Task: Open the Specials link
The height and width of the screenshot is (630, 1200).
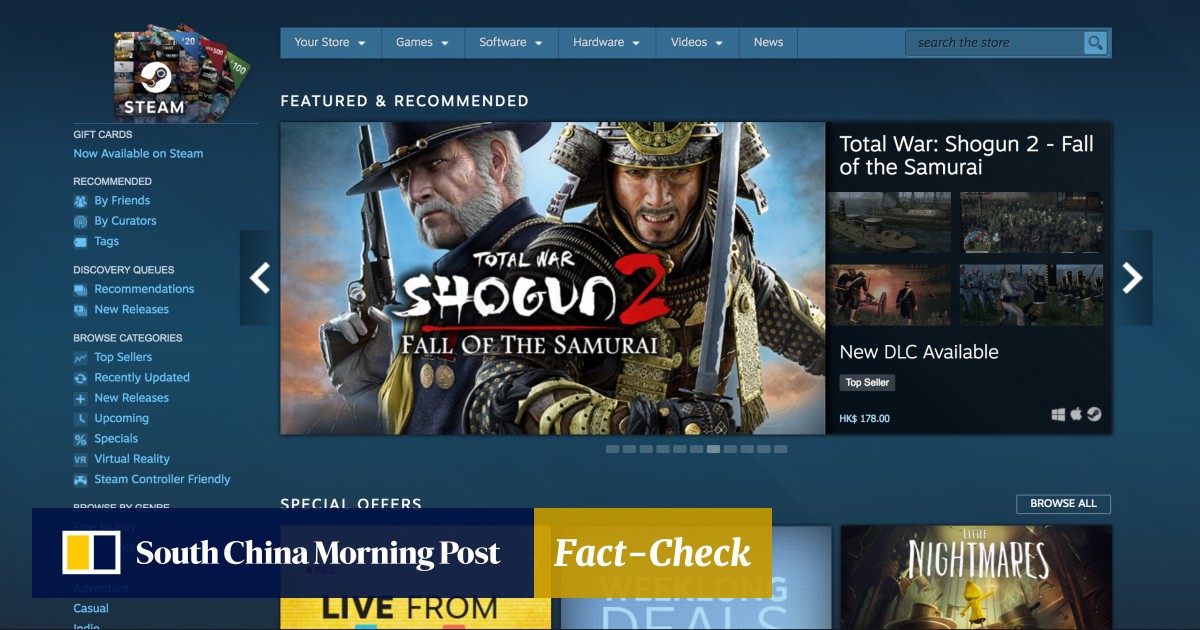Action: (116, 439)
